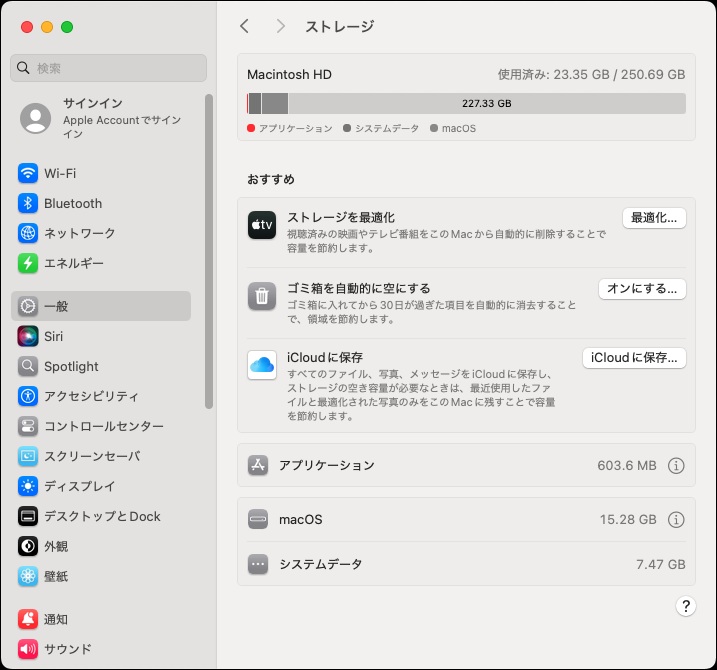Go back with the left chevron

pos(245,26)
